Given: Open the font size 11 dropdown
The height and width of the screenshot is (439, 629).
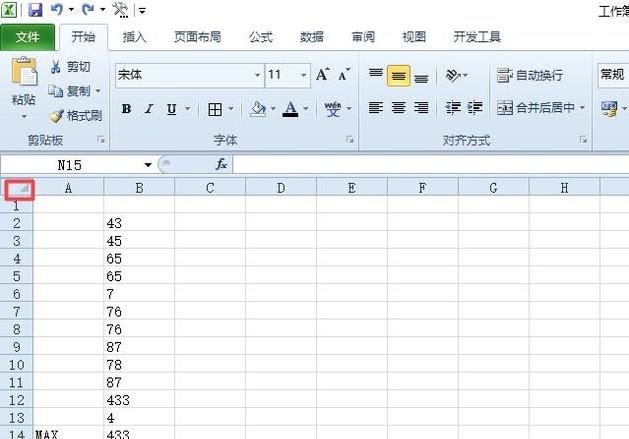Looking at the screenshot, I should tap(303, 75).
